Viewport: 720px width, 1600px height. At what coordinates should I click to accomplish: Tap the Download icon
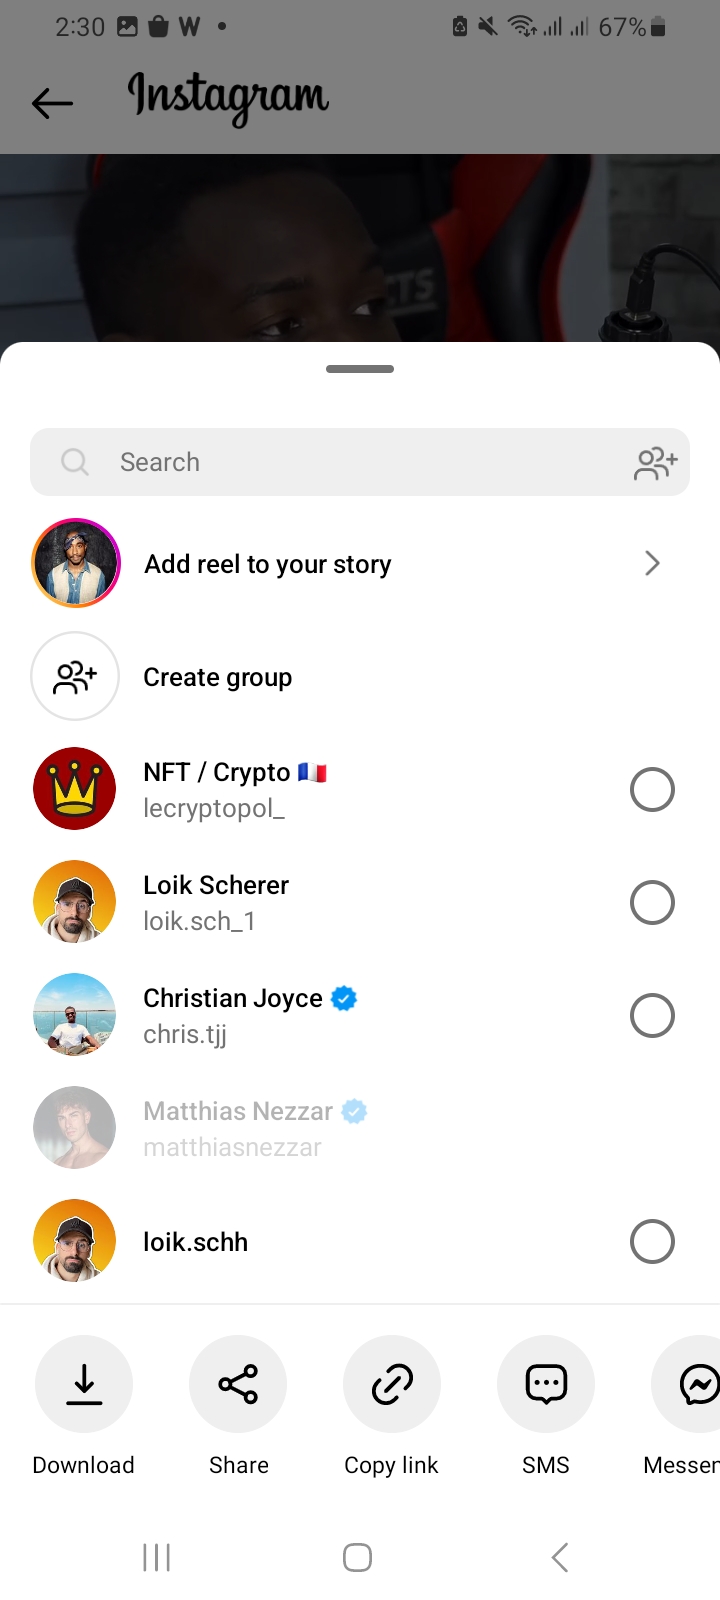tap(84, 1384)
